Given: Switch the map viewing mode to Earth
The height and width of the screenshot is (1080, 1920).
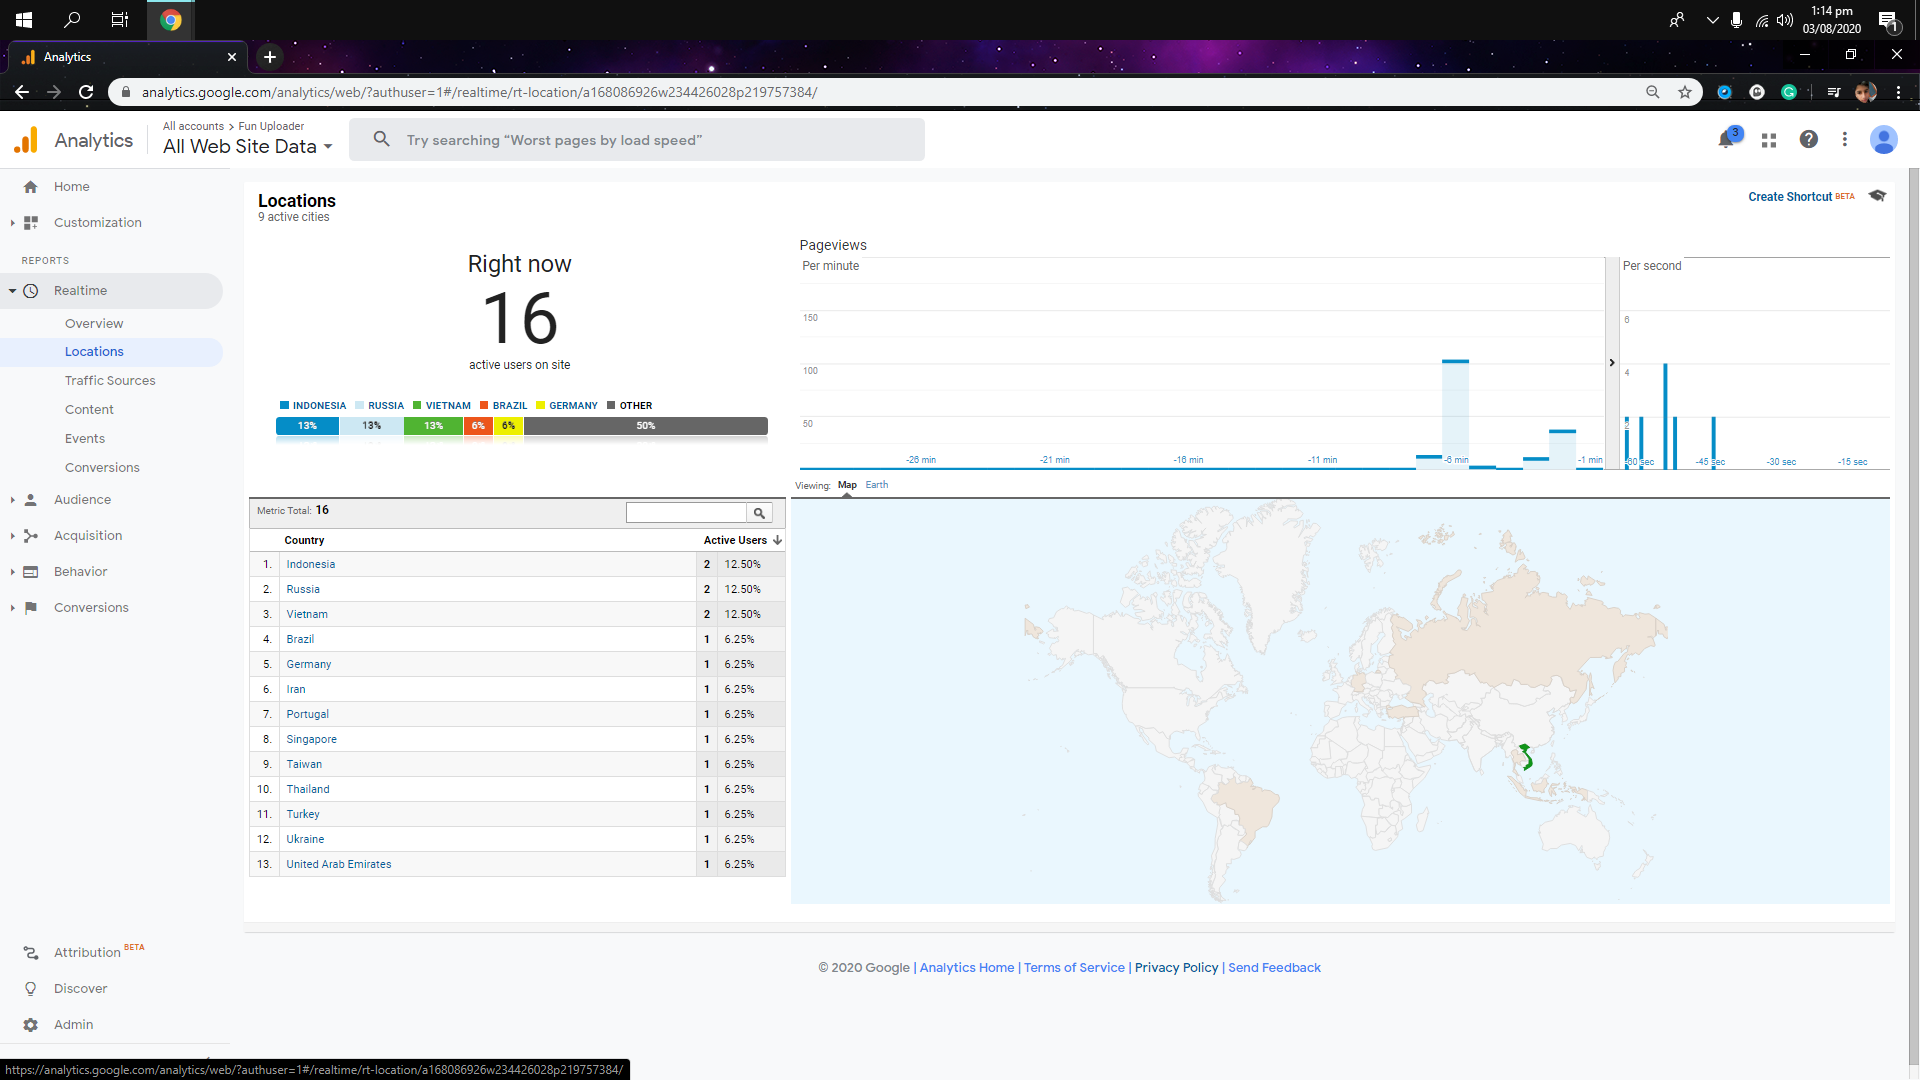Looking at the screenshot, I should (877, 485).
